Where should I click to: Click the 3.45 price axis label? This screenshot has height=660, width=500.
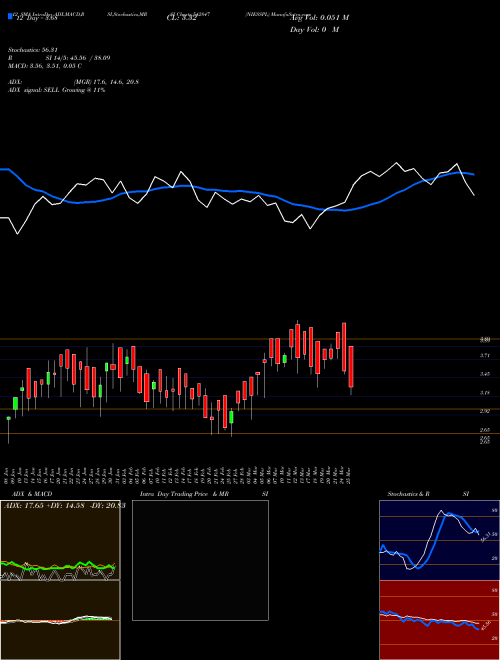485,374
